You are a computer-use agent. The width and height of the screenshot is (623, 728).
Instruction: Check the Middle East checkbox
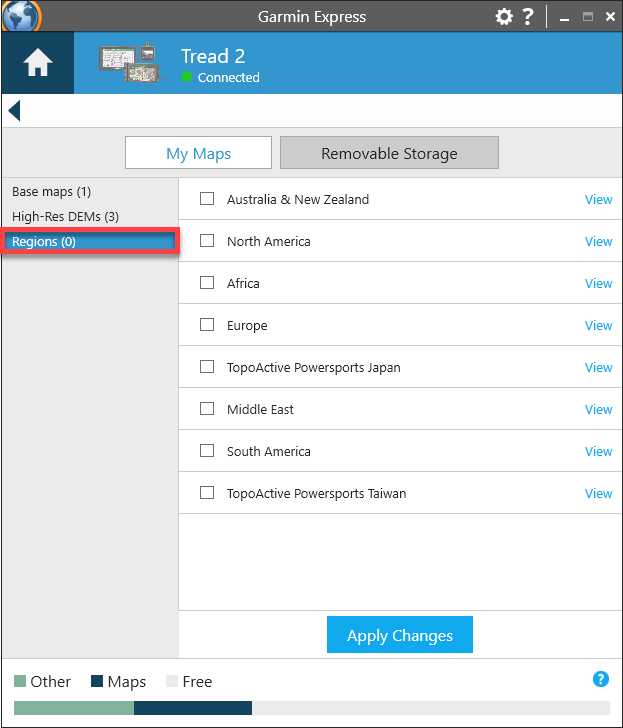[x=207, y=409]
